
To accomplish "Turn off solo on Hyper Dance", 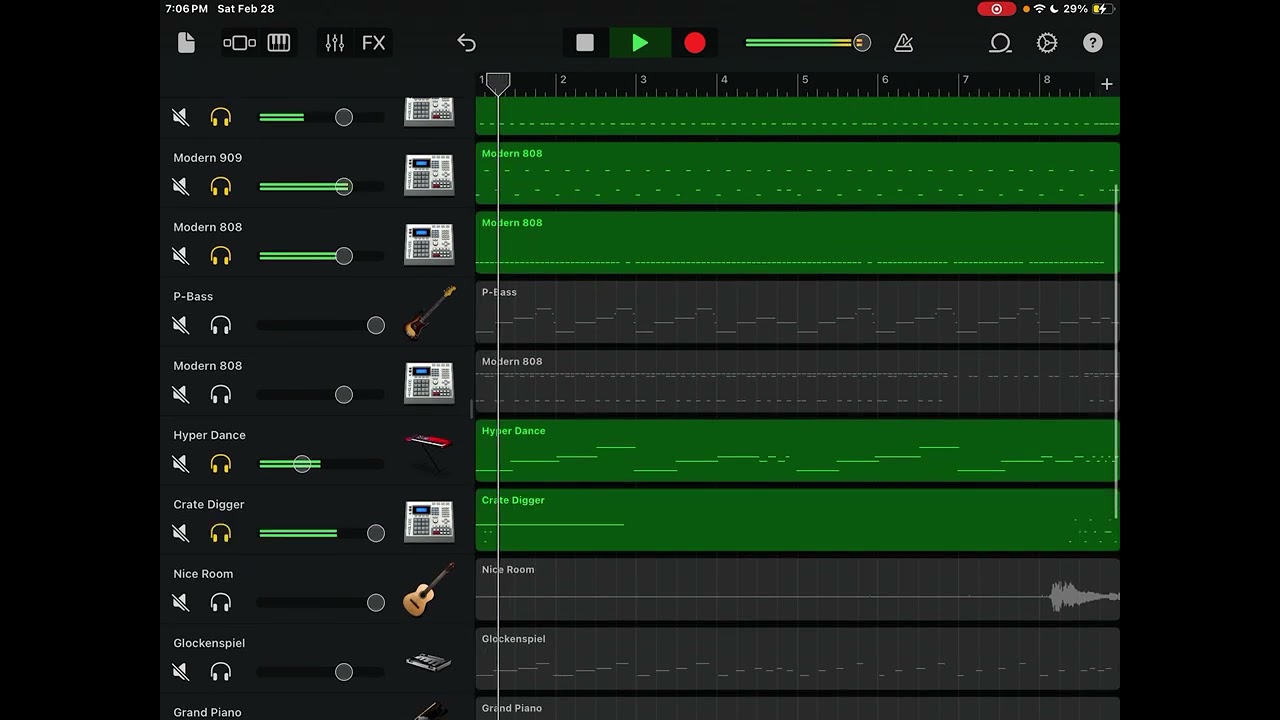I will (x=221, y=464).
